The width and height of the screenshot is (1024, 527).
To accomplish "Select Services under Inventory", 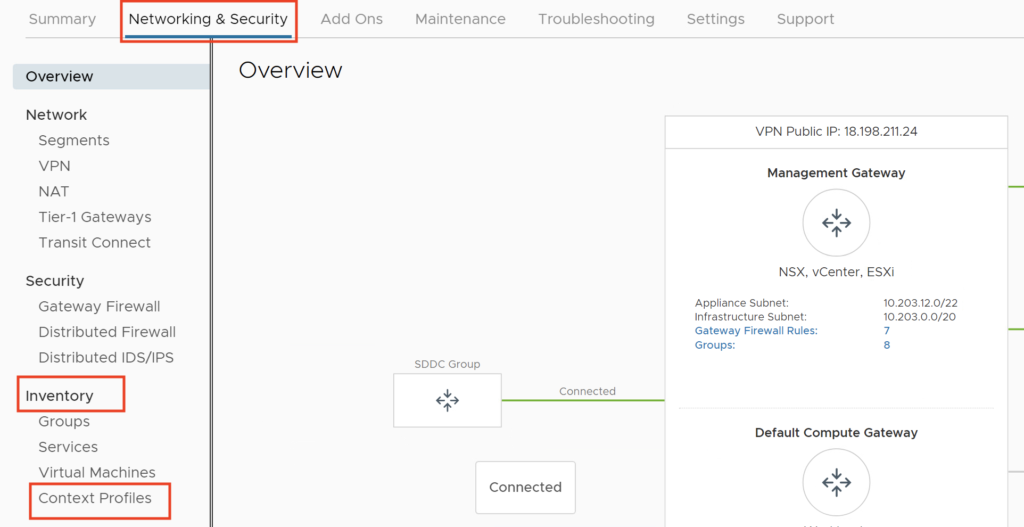I will coord(68,447).
